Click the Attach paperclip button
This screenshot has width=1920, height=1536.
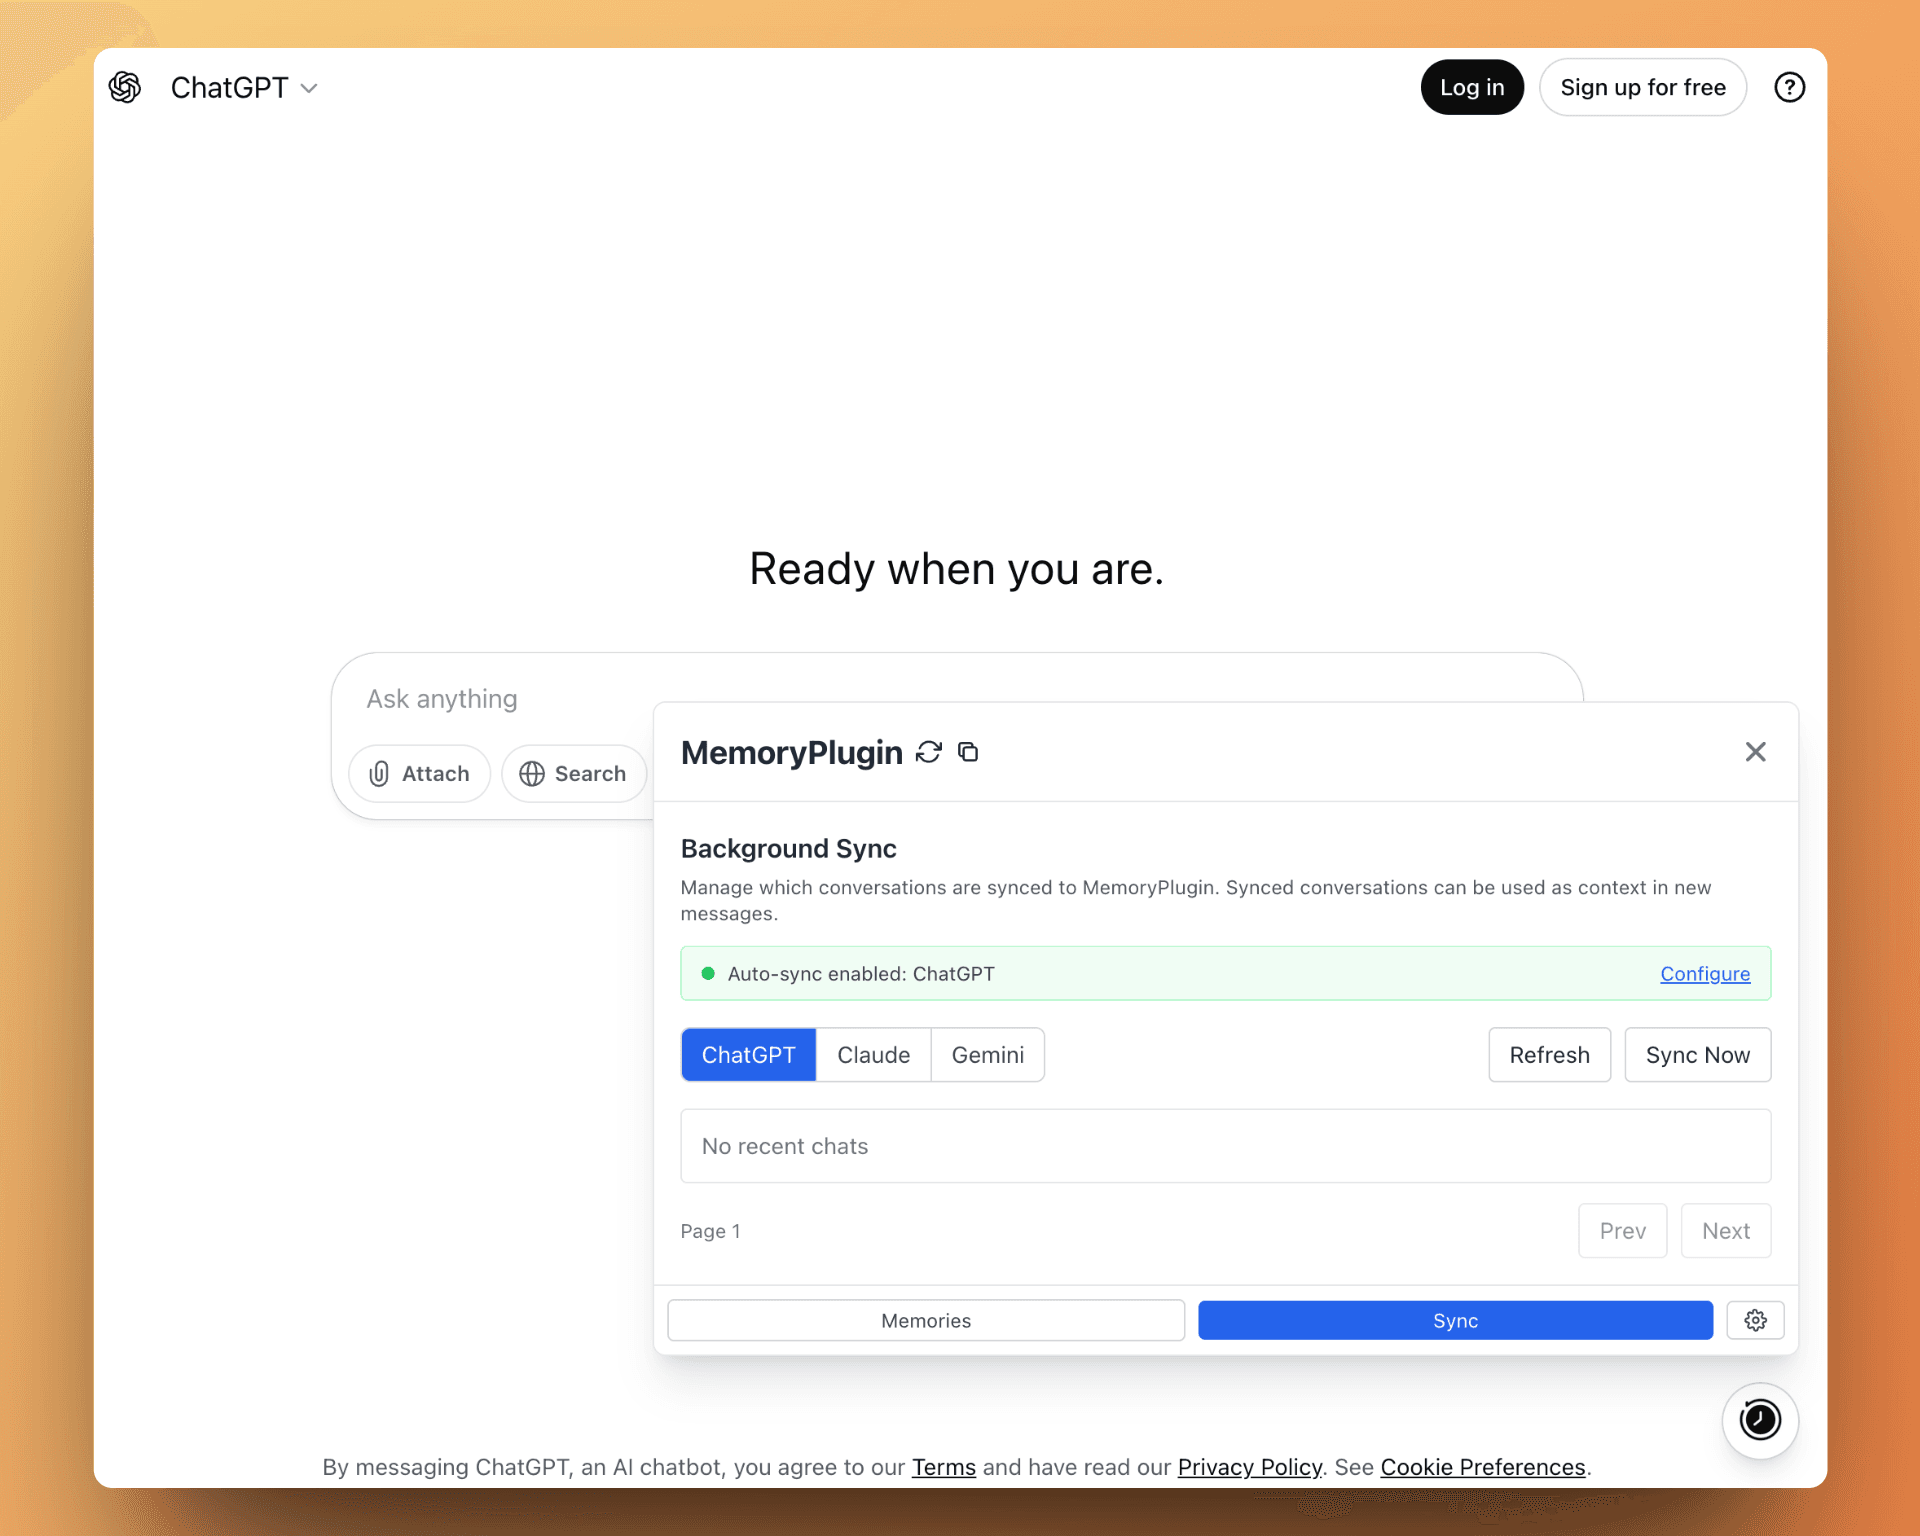coord(419,773)
